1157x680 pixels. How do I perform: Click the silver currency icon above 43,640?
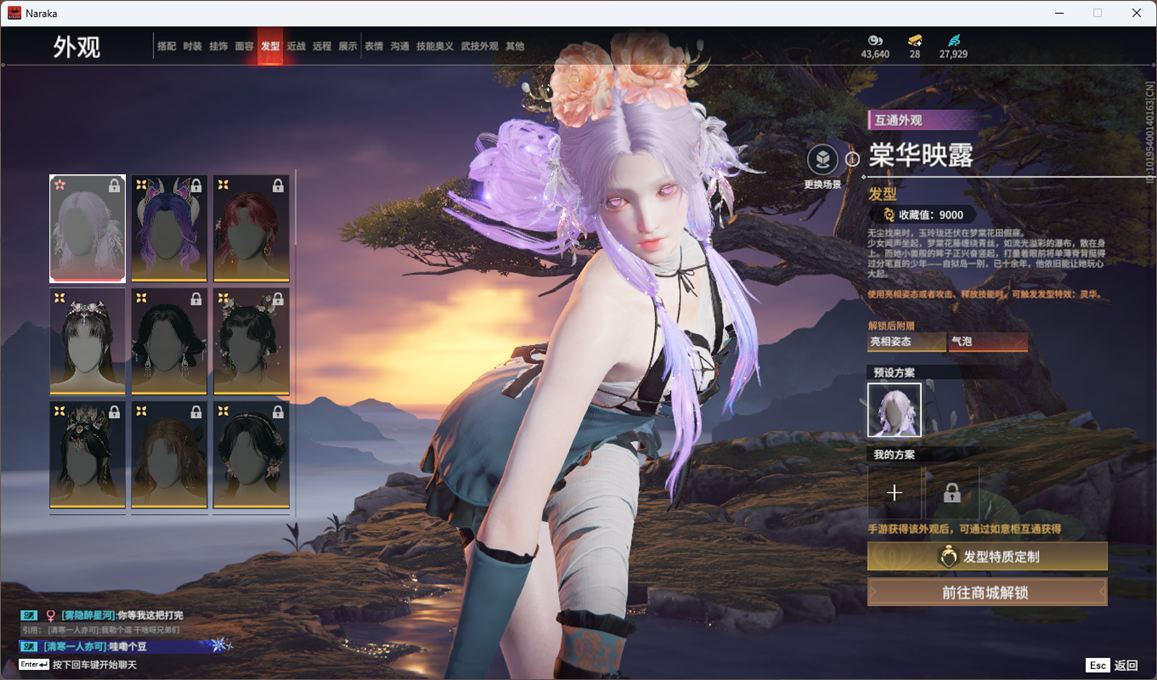coord(875,40)
